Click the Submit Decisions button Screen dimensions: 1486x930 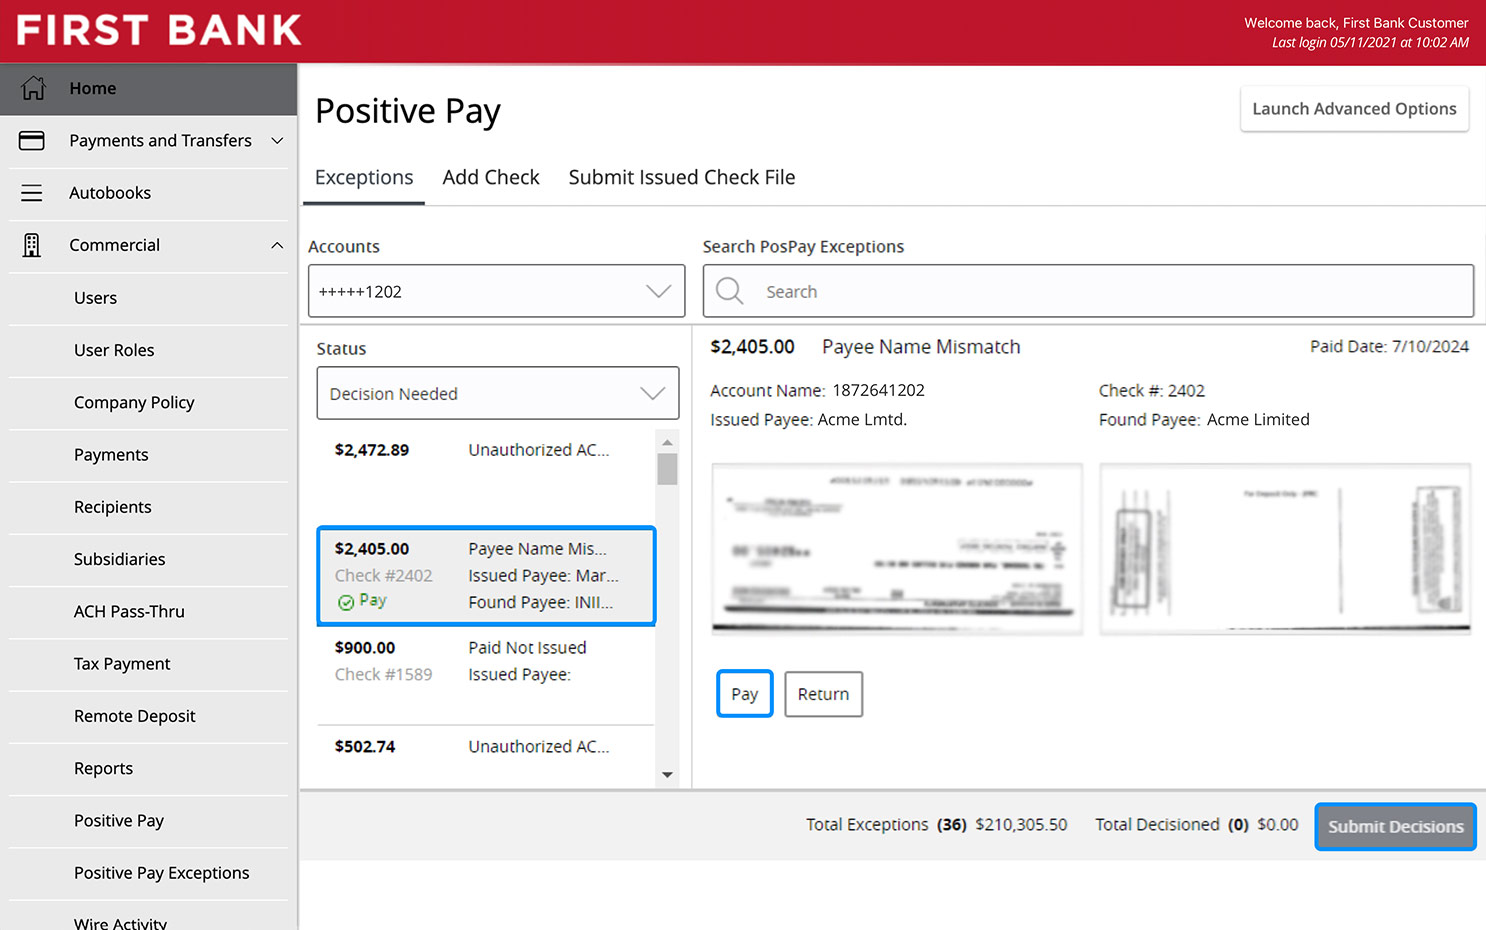(x=1395, y=827)
